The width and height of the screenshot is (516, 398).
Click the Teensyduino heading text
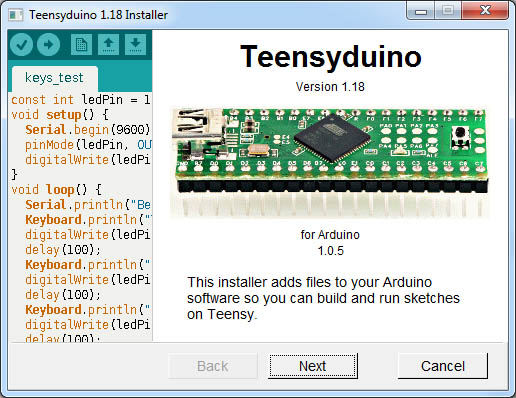(331, 57)
